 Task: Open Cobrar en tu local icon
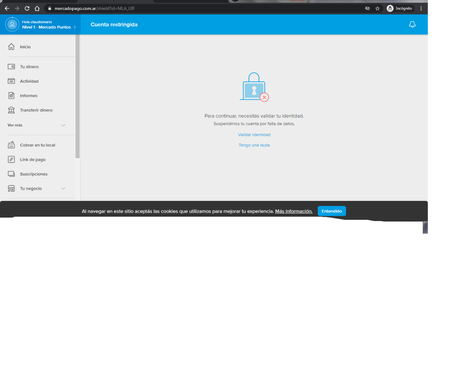tap(11, 145)
